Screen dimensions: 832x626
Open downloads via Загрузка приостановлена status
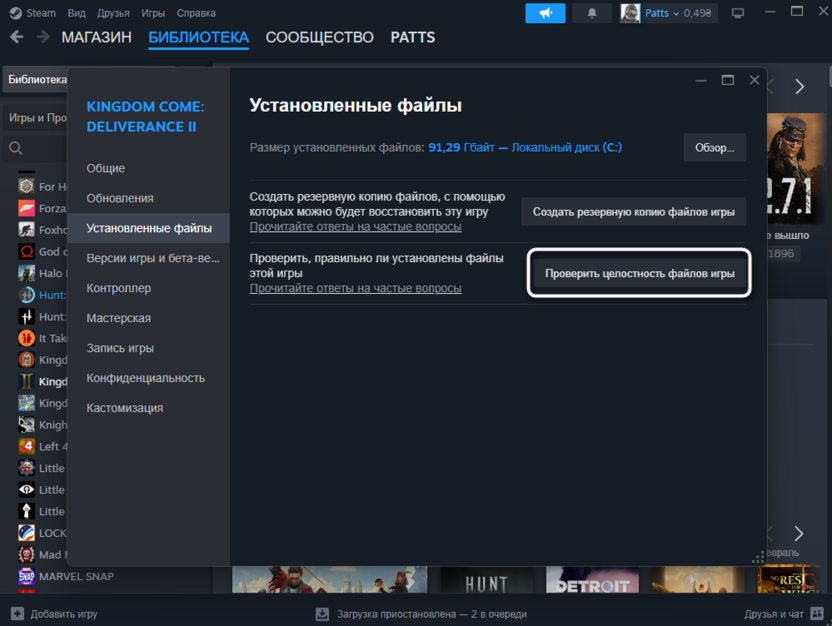coord(431,614)
